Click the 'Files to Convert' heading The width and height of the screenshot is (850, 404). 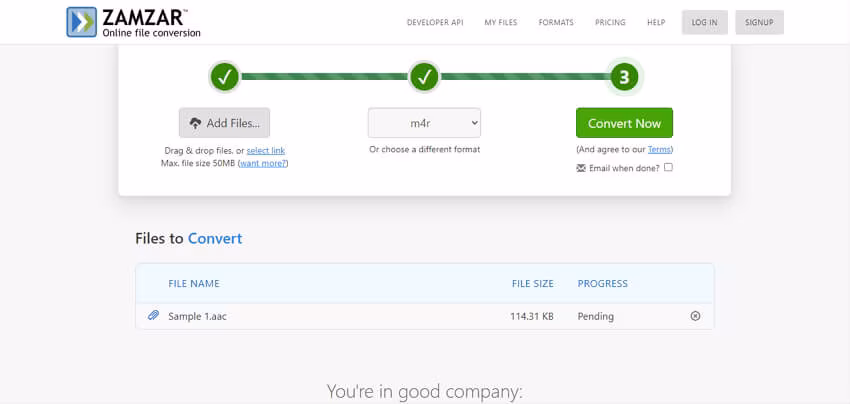click(189, 239)
